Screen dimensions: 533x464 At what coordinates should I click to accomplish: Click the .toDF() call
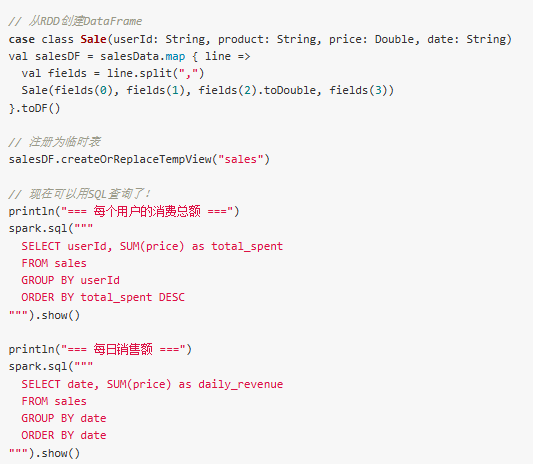[x=38, y=108]
